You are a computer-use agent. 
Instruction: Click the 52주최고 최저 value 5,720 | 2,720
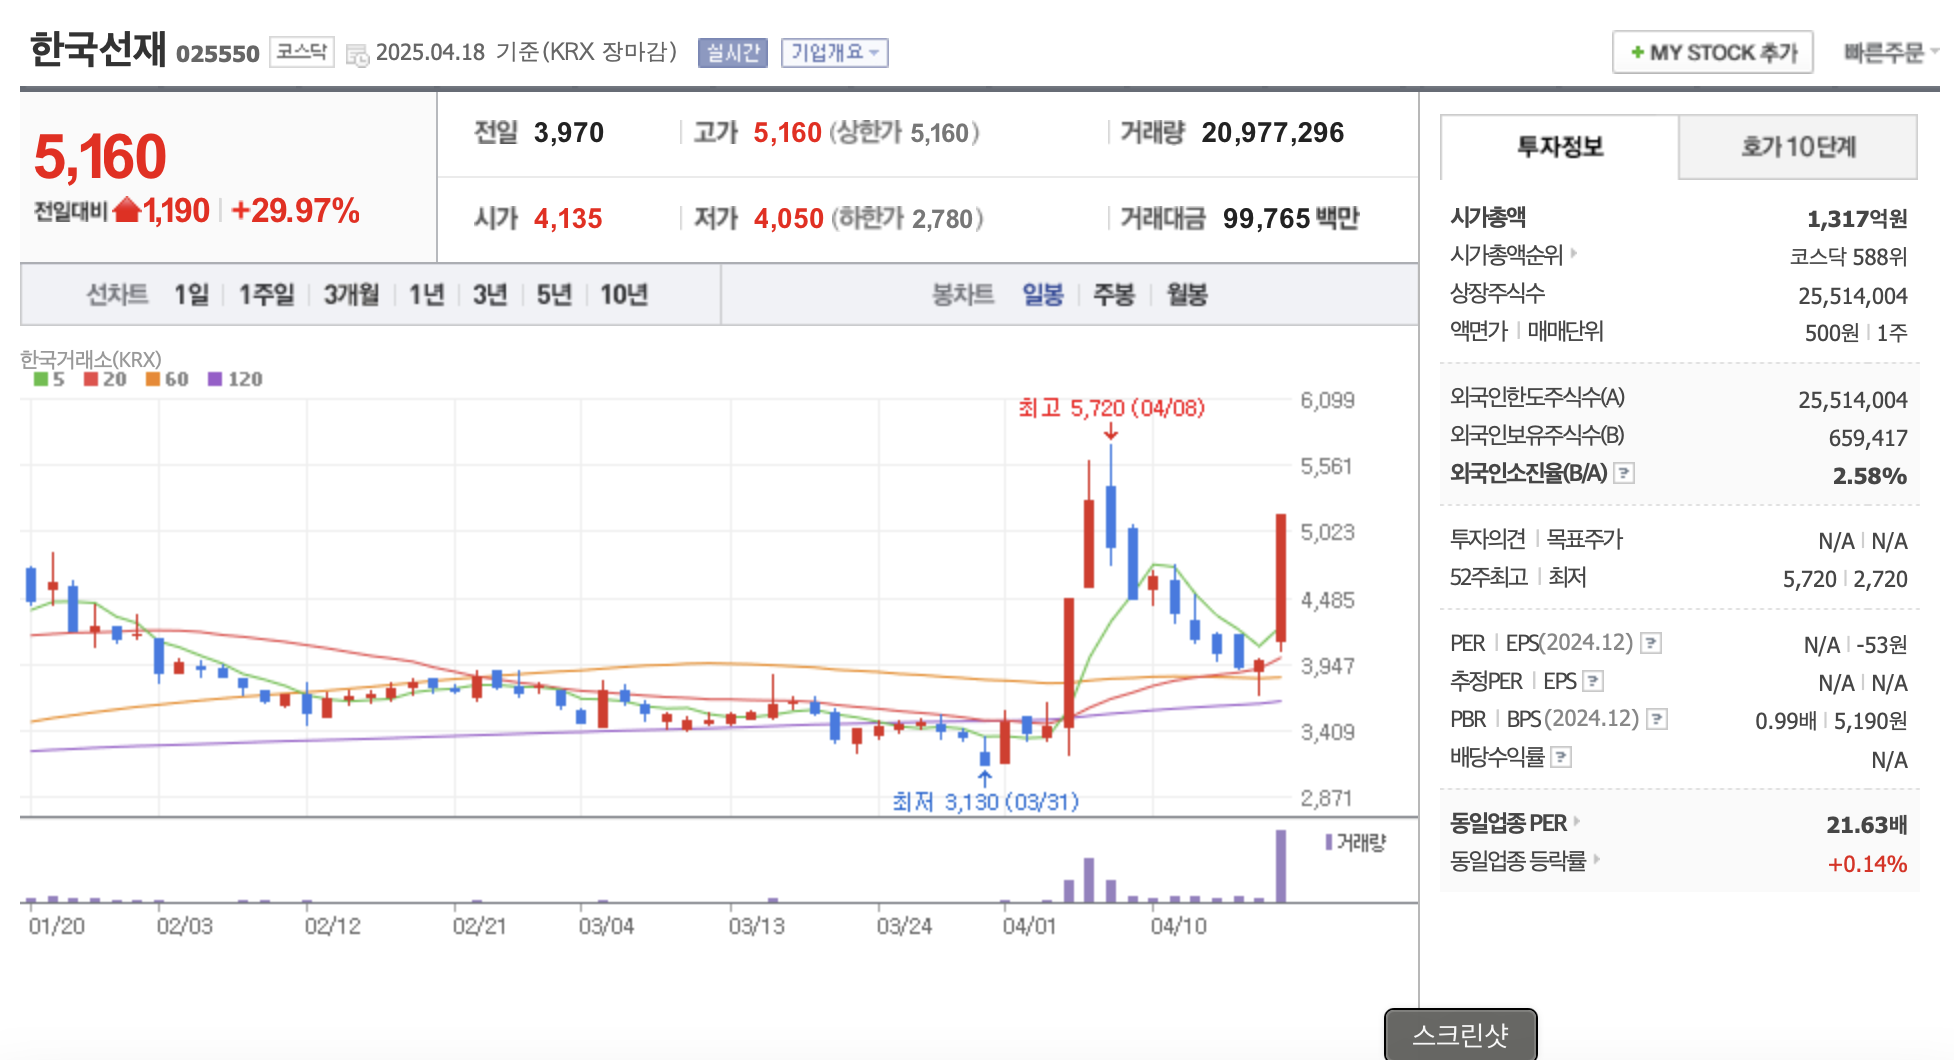(x=1845, y=579)
